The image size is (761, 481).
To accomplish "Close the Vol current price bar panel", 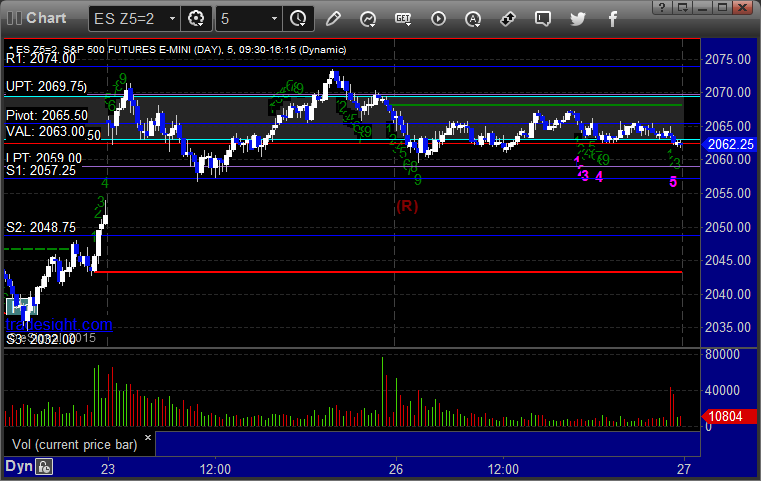I will (148, 437).
